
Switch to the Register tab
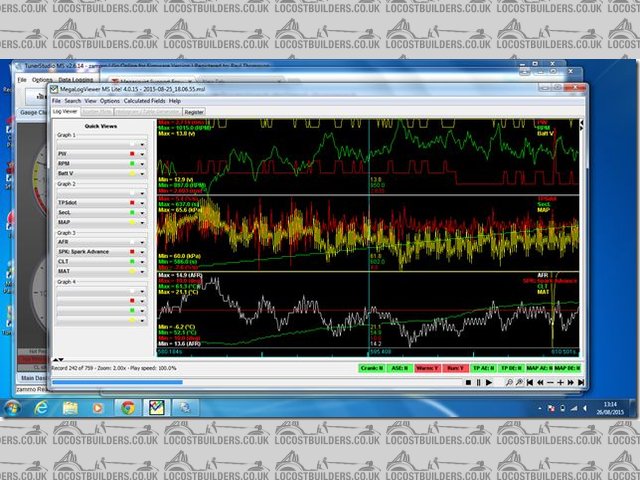coord(194,112)
